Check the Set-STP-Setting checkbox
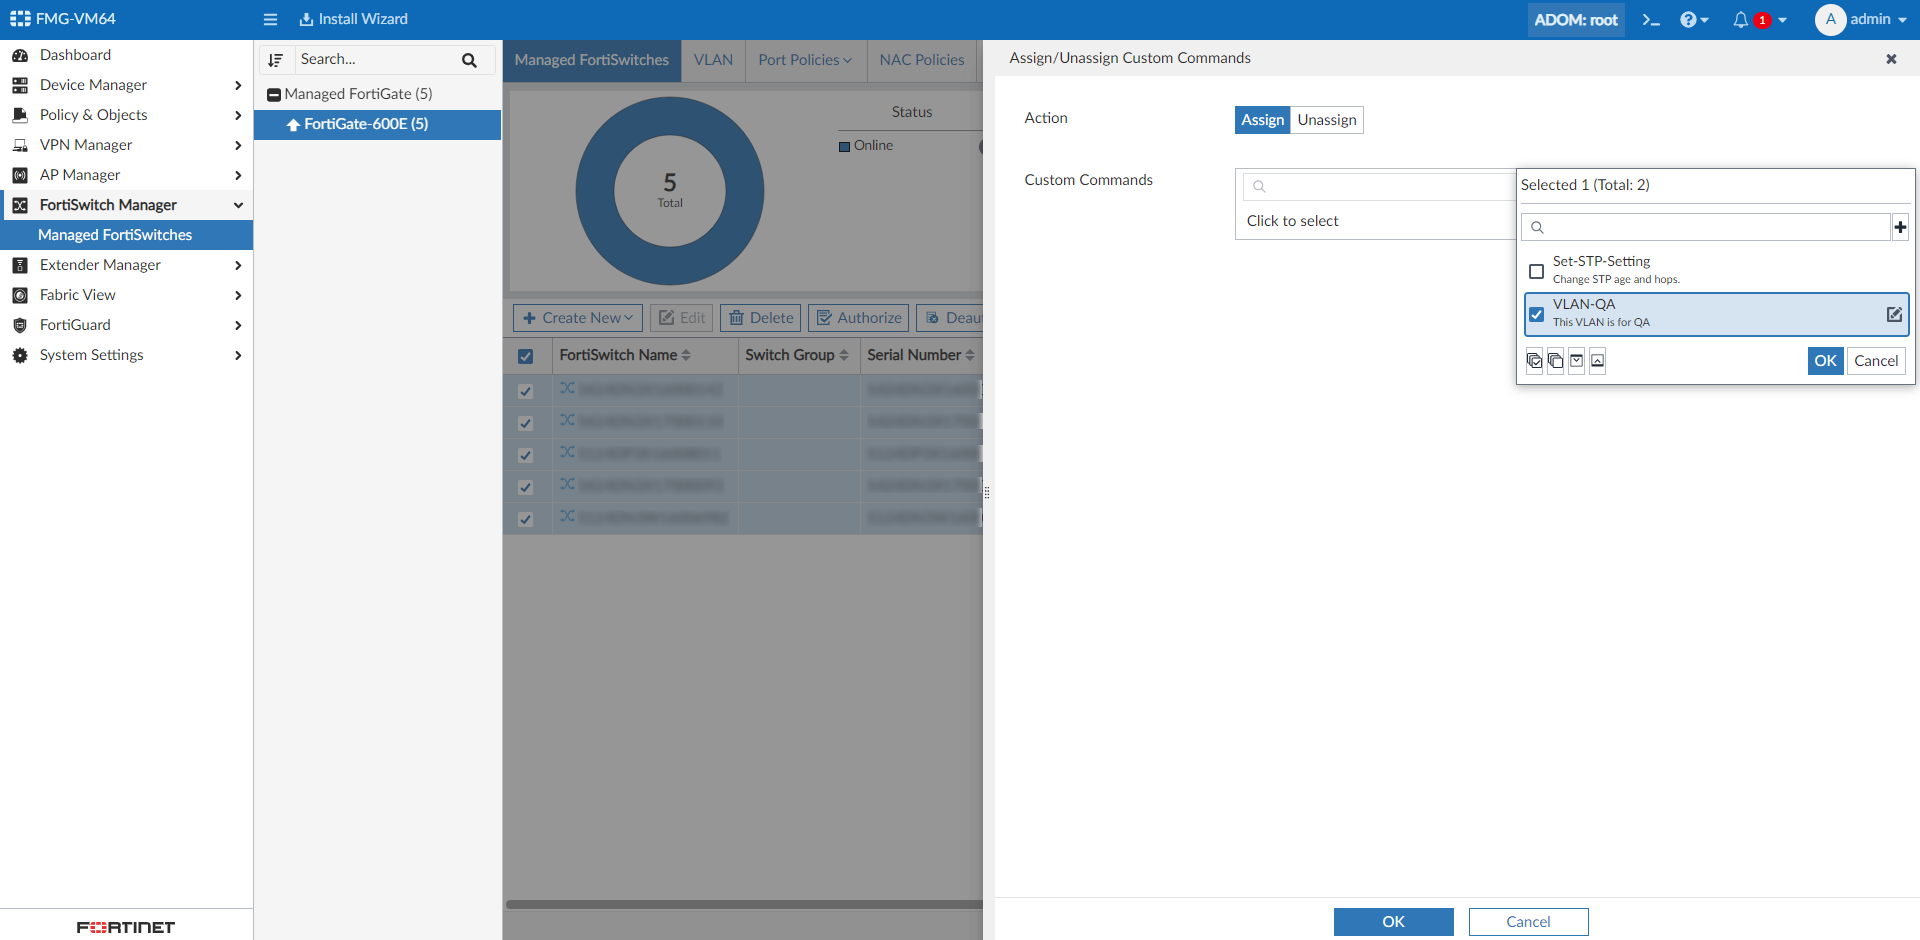1920x940 pixels. (x=1537, y=271)
